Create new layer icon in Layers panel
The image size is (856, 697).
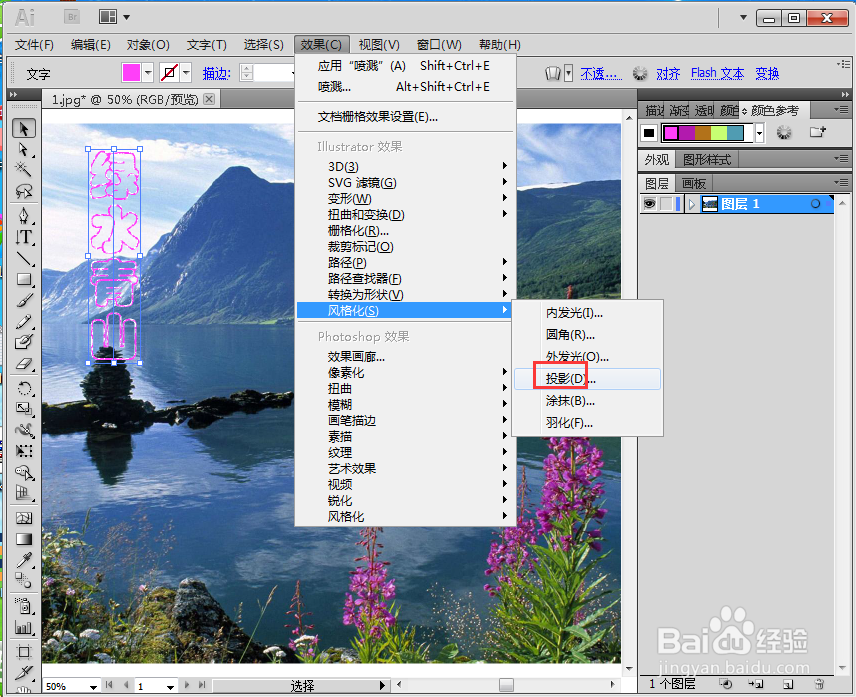pyautogui.click(x=788, y=684)
